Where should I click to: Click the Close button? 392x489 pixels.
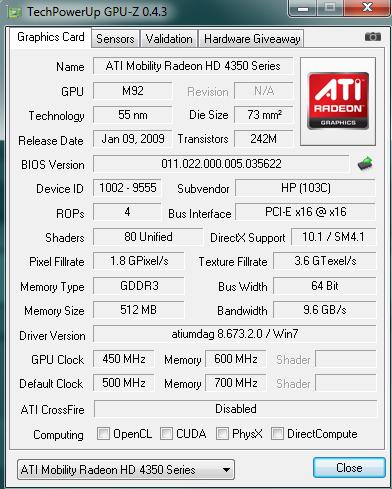pos(349,468)
